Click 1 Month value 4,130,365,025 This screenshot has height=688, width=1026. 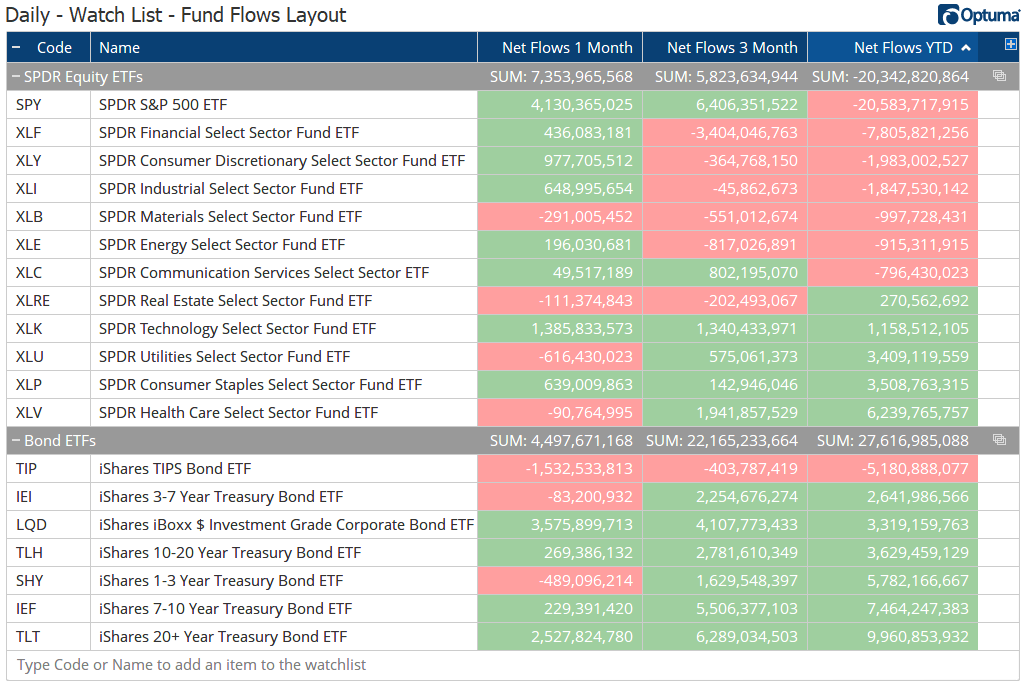[x=582, y=105]
